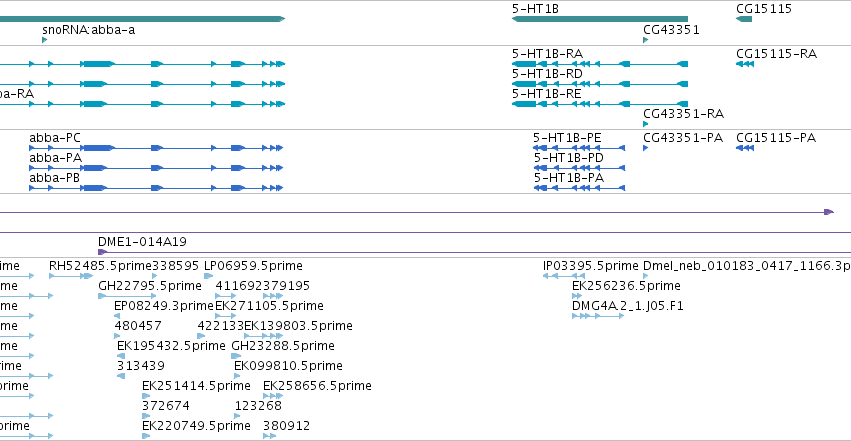Select the DMG4A.2_1.J05.F1 EST glyph
The image size is (851, 441).
pos(598,316)
